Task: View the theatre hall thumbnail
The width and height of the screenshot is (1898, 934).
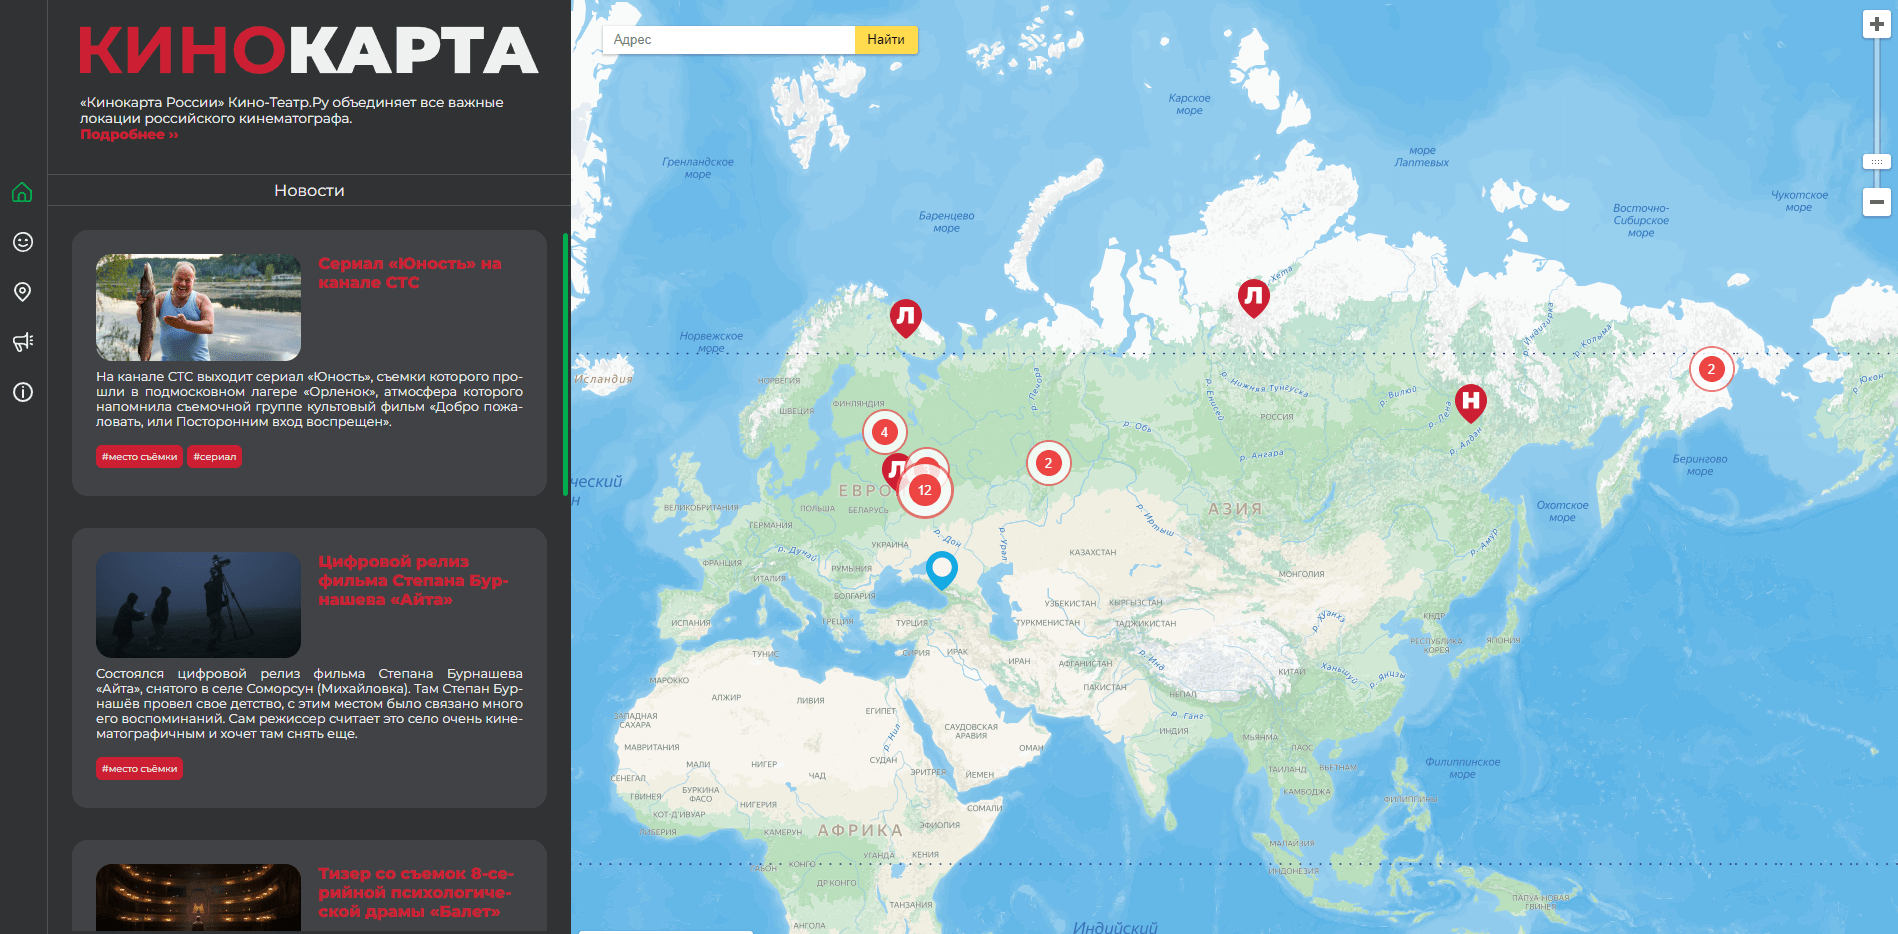Action: click(x=198, y=898)
